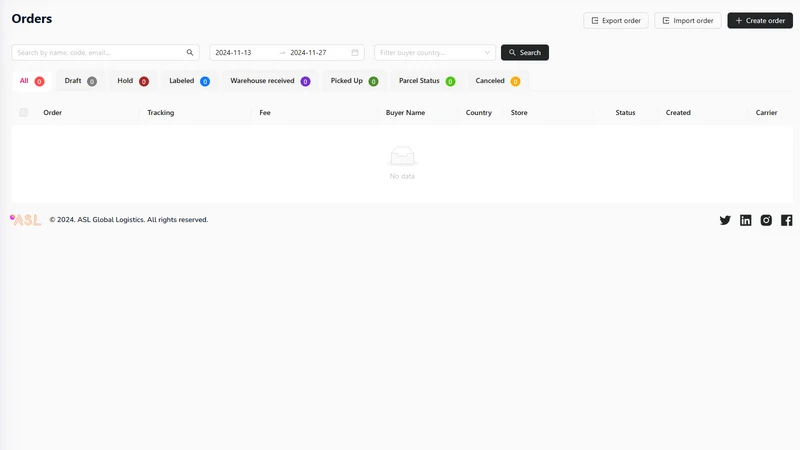
Task: Open the Twitter icon link
Action: point(725,220)
